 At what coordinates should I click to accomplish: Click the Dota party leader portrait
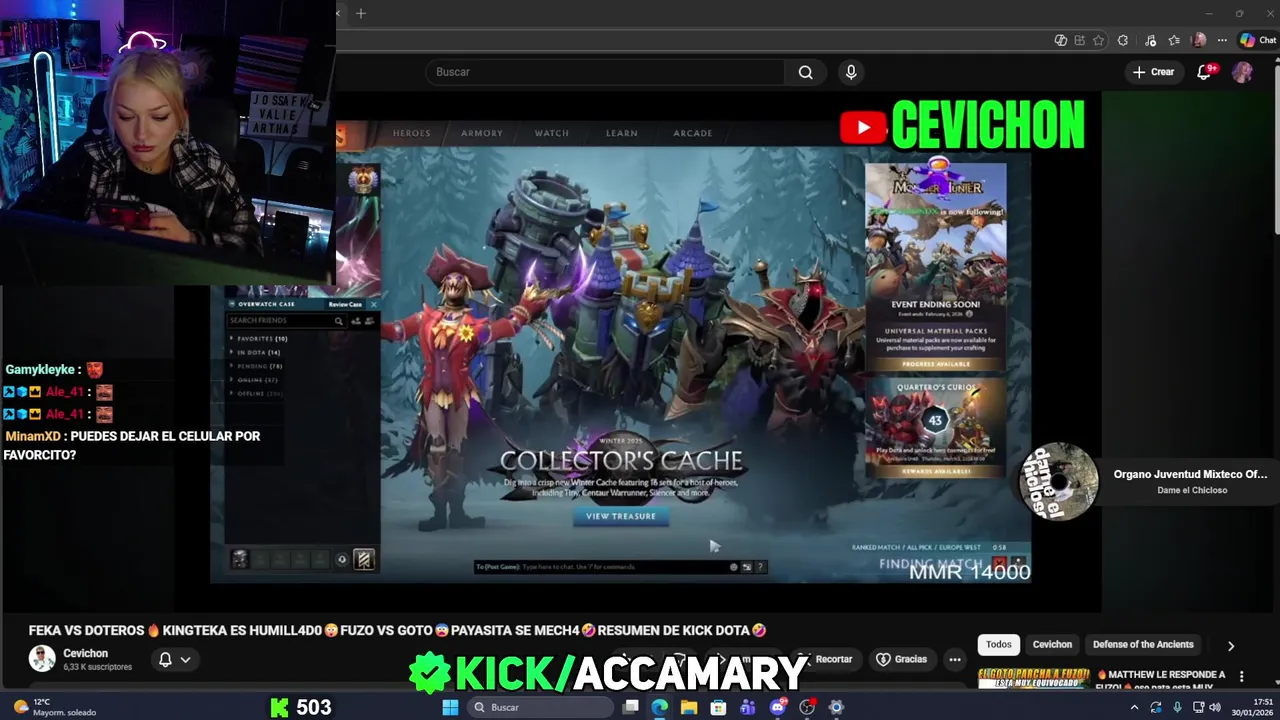coord(240,560)
